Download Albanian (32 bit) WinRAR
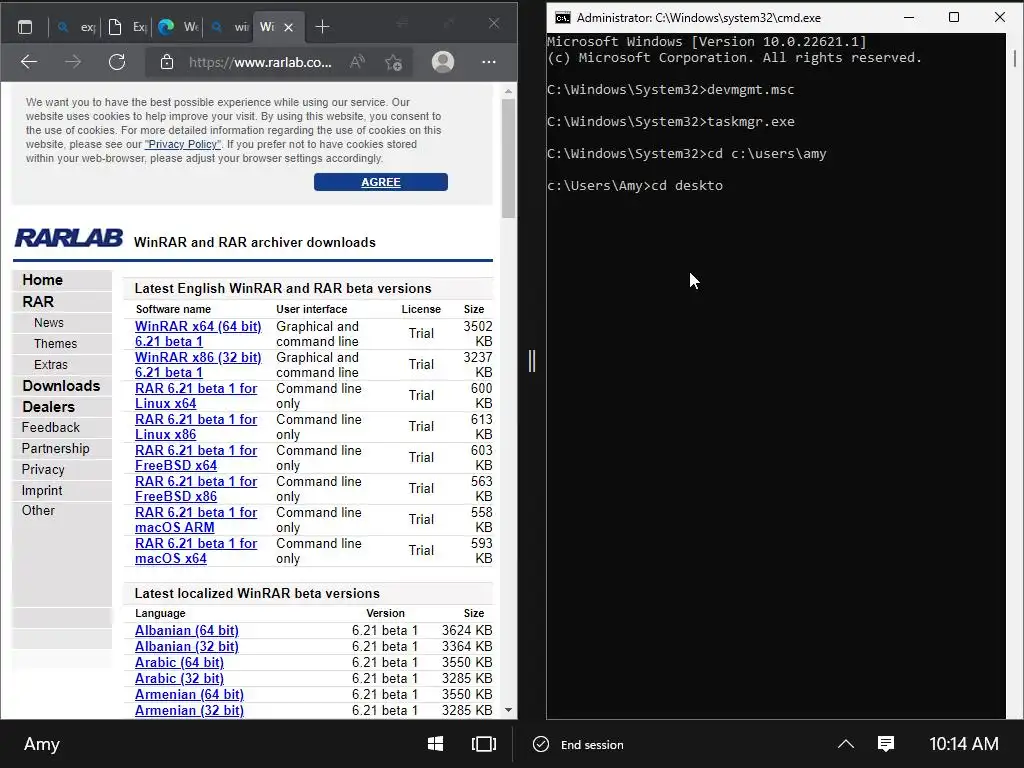The image size is (1024, 768). point(187,647)
